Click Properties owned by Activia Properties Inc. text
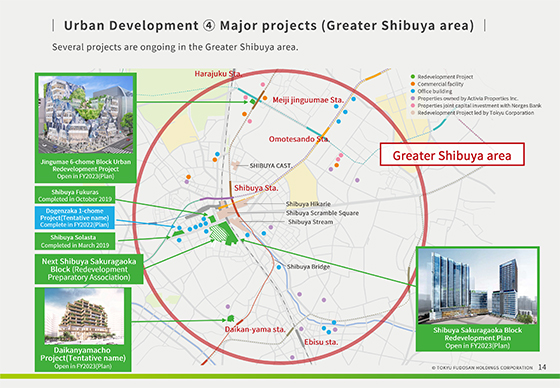This screenshot has width=560, height=388. point(468,98)
